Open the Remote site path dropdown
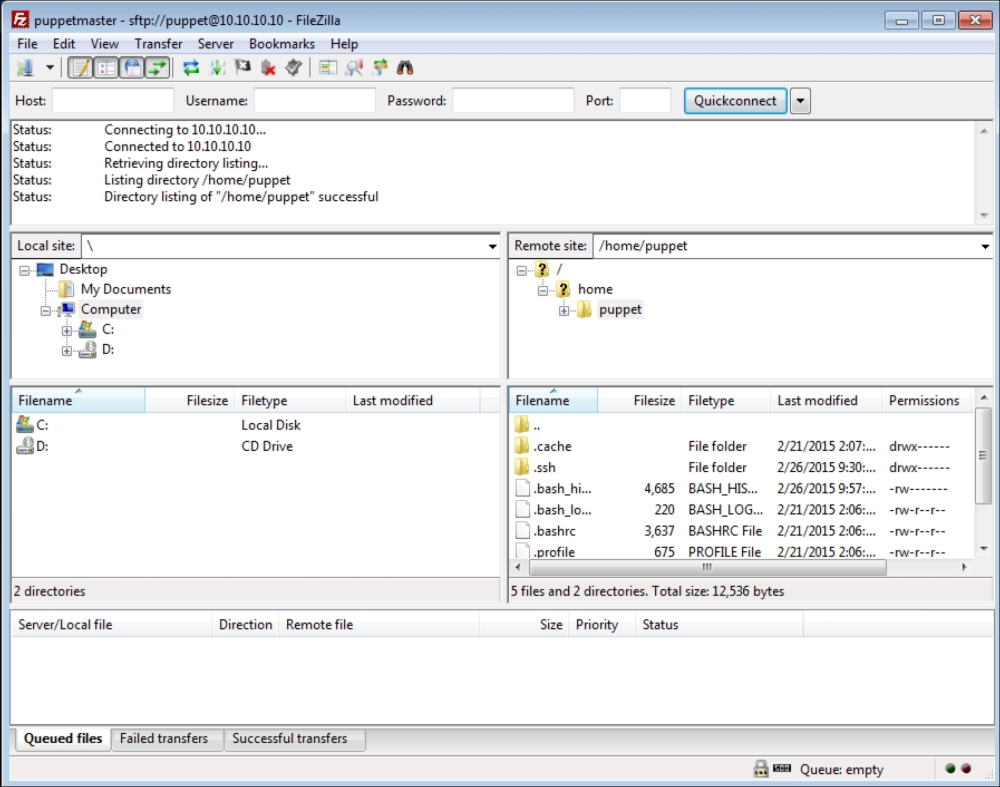The height and width of the screenshot is (787, 1000). pos(986,246)
